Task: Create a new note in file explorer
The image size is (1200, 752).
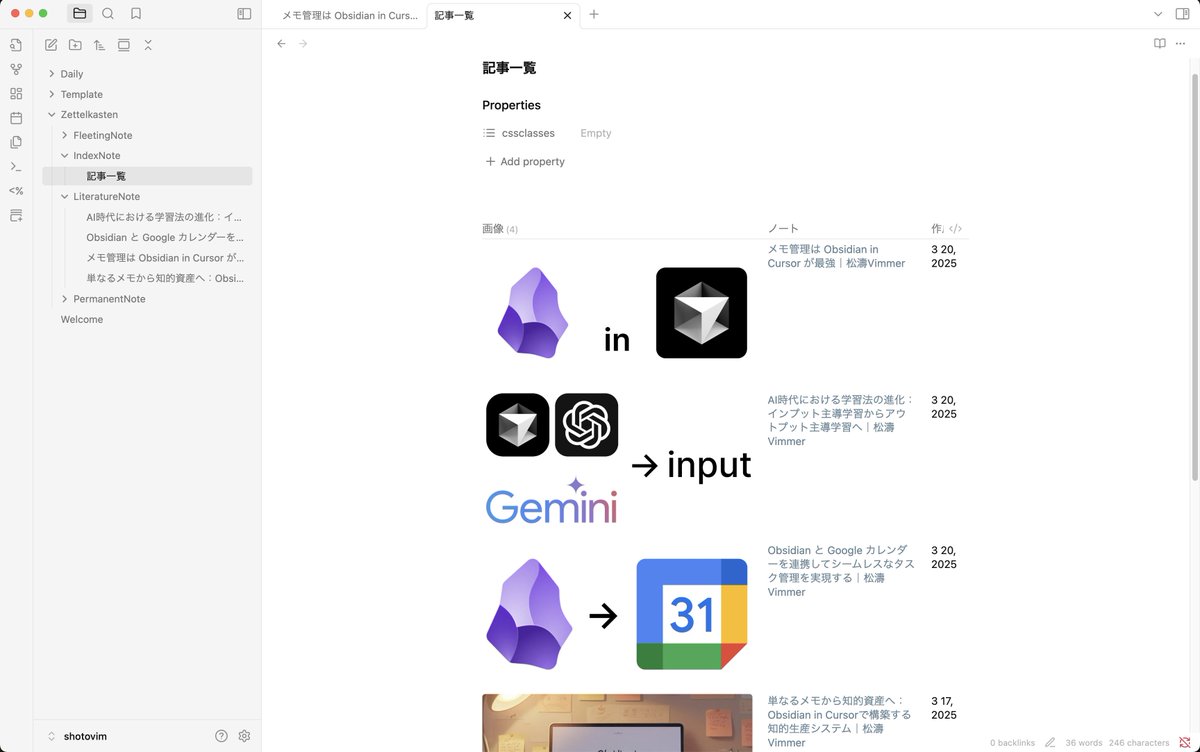Action: 51,45
